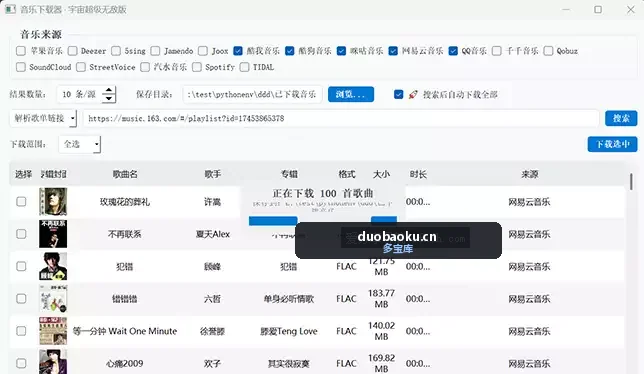This screenshot has width=644, height=374.
Task: Uncheck the QQ音乐 source
Action: point(453,51)
